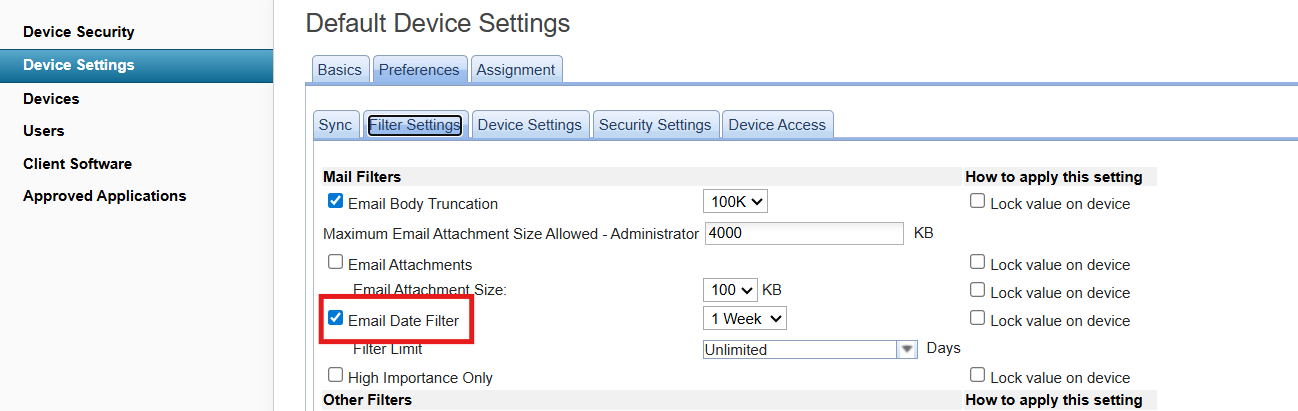Uncheck the Email Body Truncation checkbox
The image size is (1298, 411).
click(x=336, y=202)
